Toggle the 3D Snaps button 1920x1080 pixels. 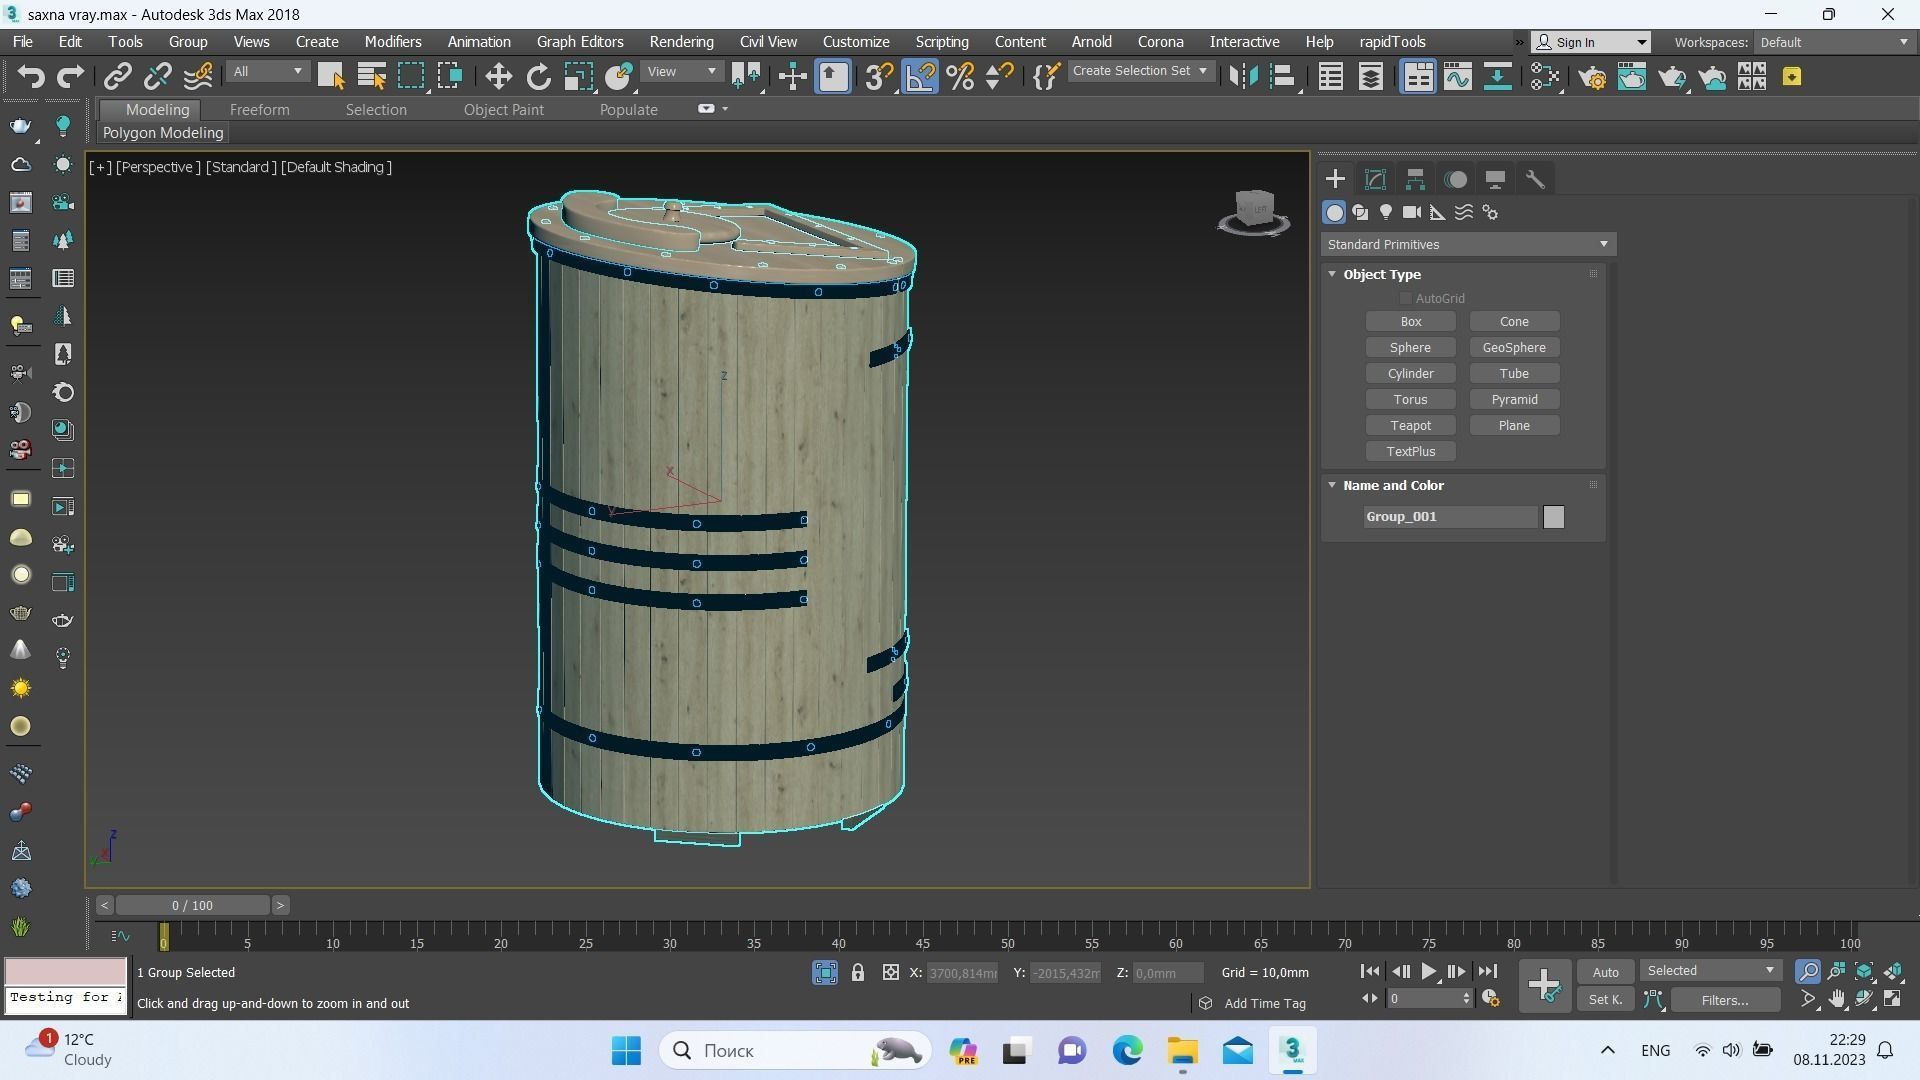click(x=879, y=77)
